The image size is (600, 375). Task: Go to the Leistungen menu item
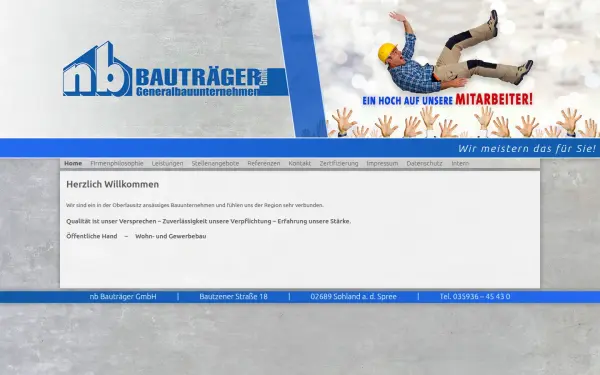point(168,163)
